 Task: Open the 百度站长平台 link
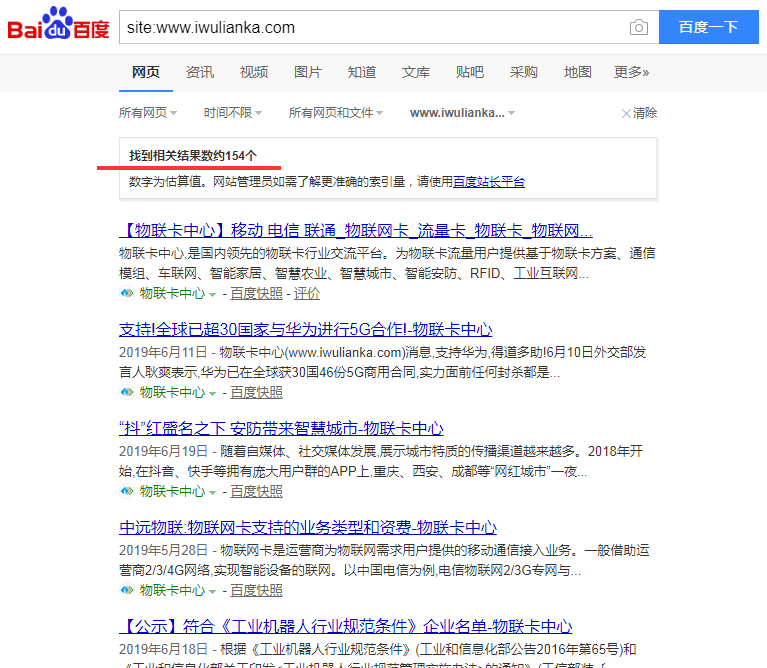[489, 182]
